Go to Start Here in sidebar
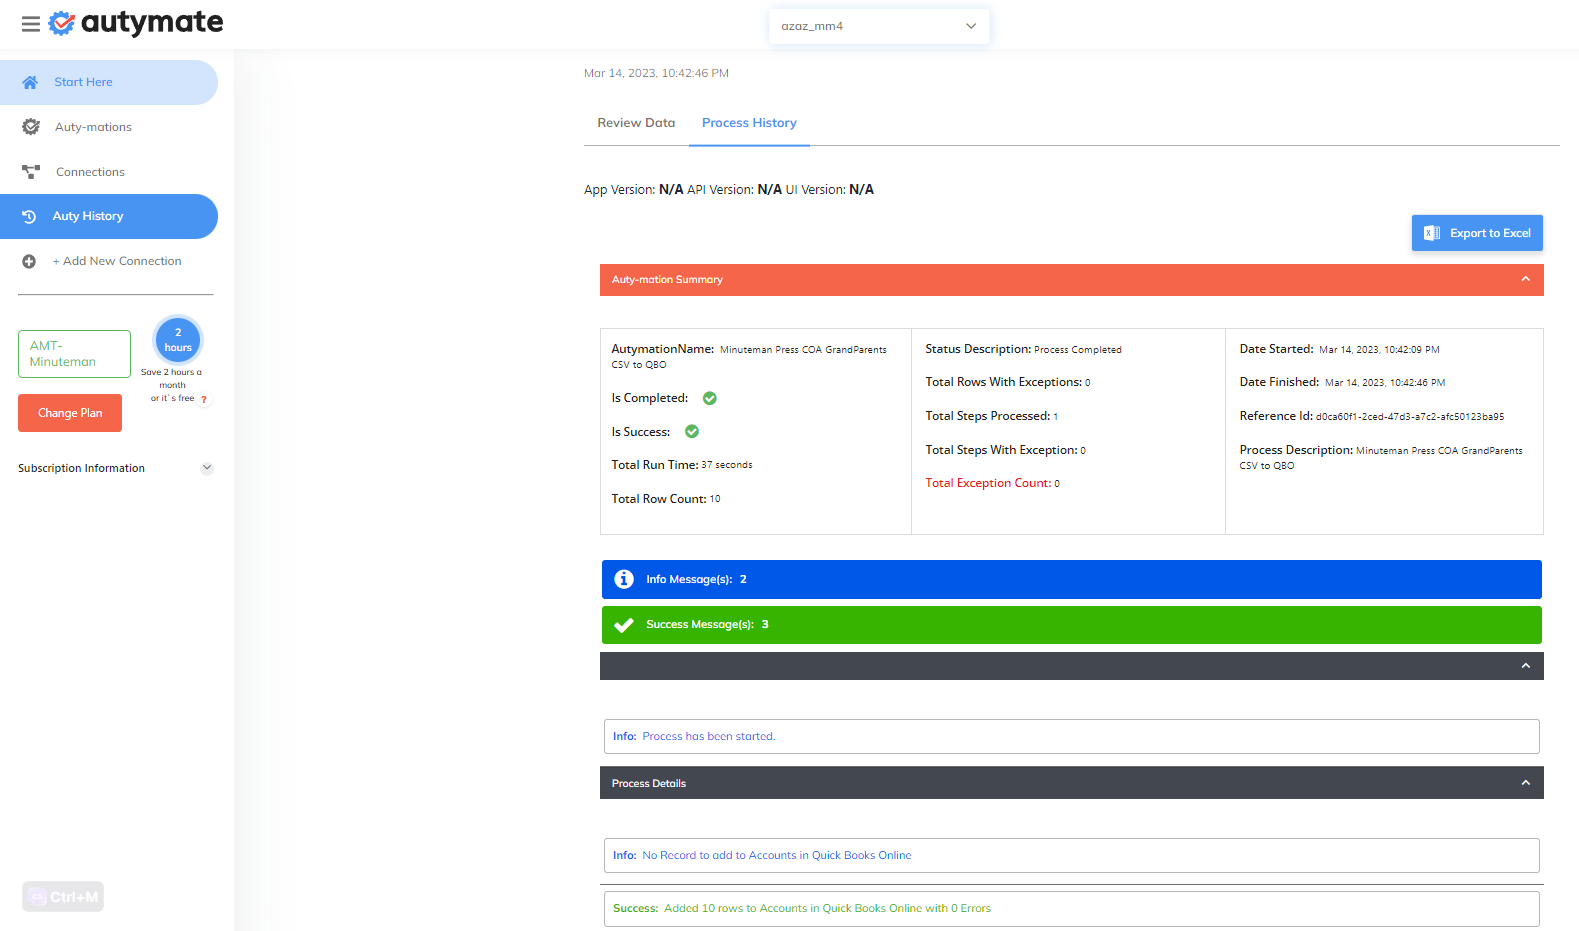Viewport: 1579px width, 931px height. (109, 82)
